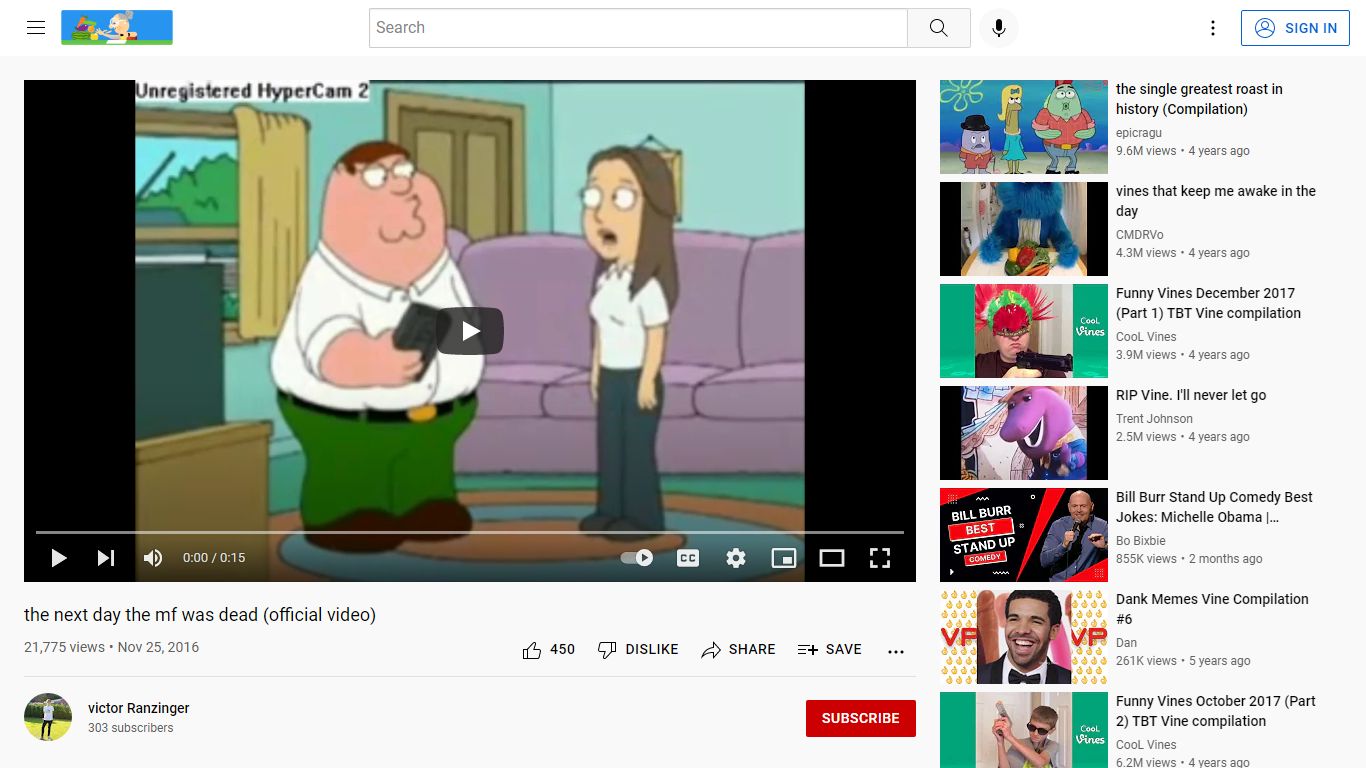Open 'Dank Memes Vine Compilation #6' title

(x=1212, y=609)
